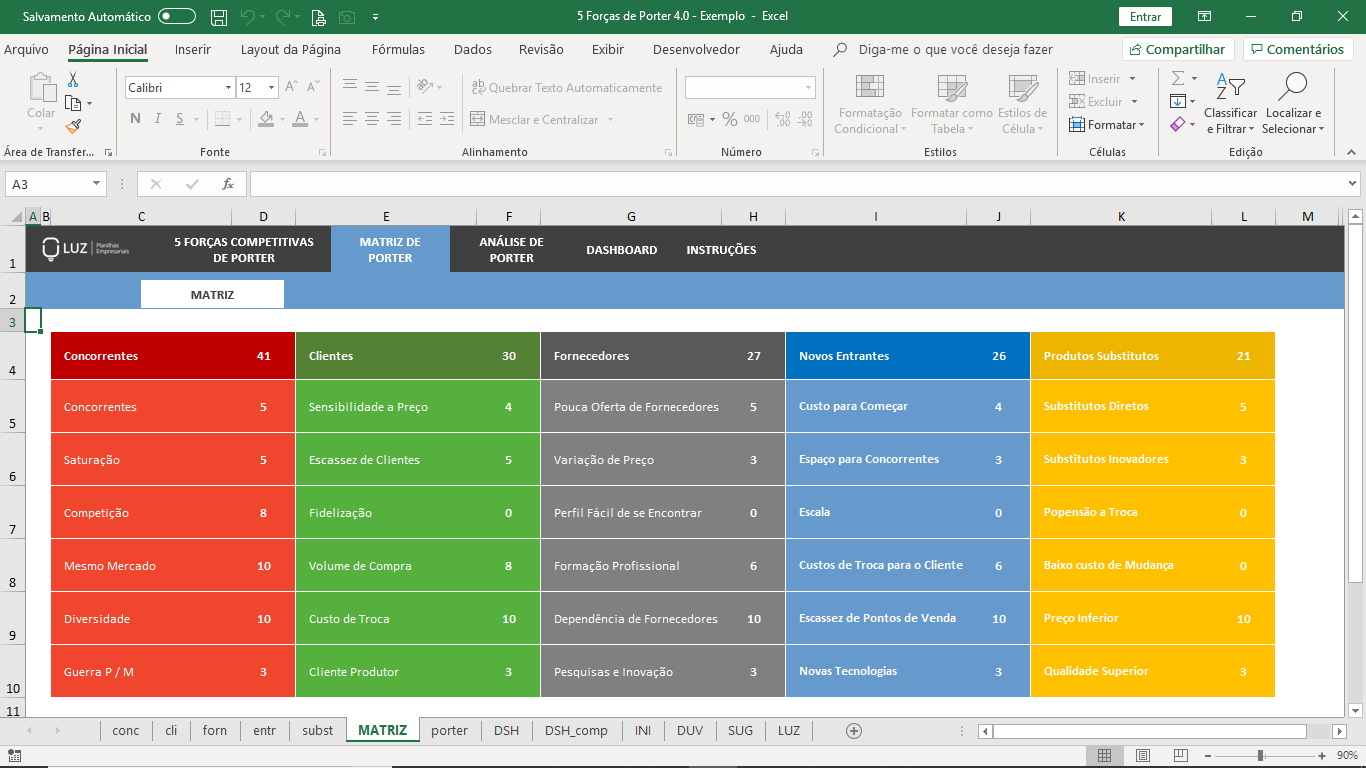
Task: Select column header G
Action: [x=631, y=216]
